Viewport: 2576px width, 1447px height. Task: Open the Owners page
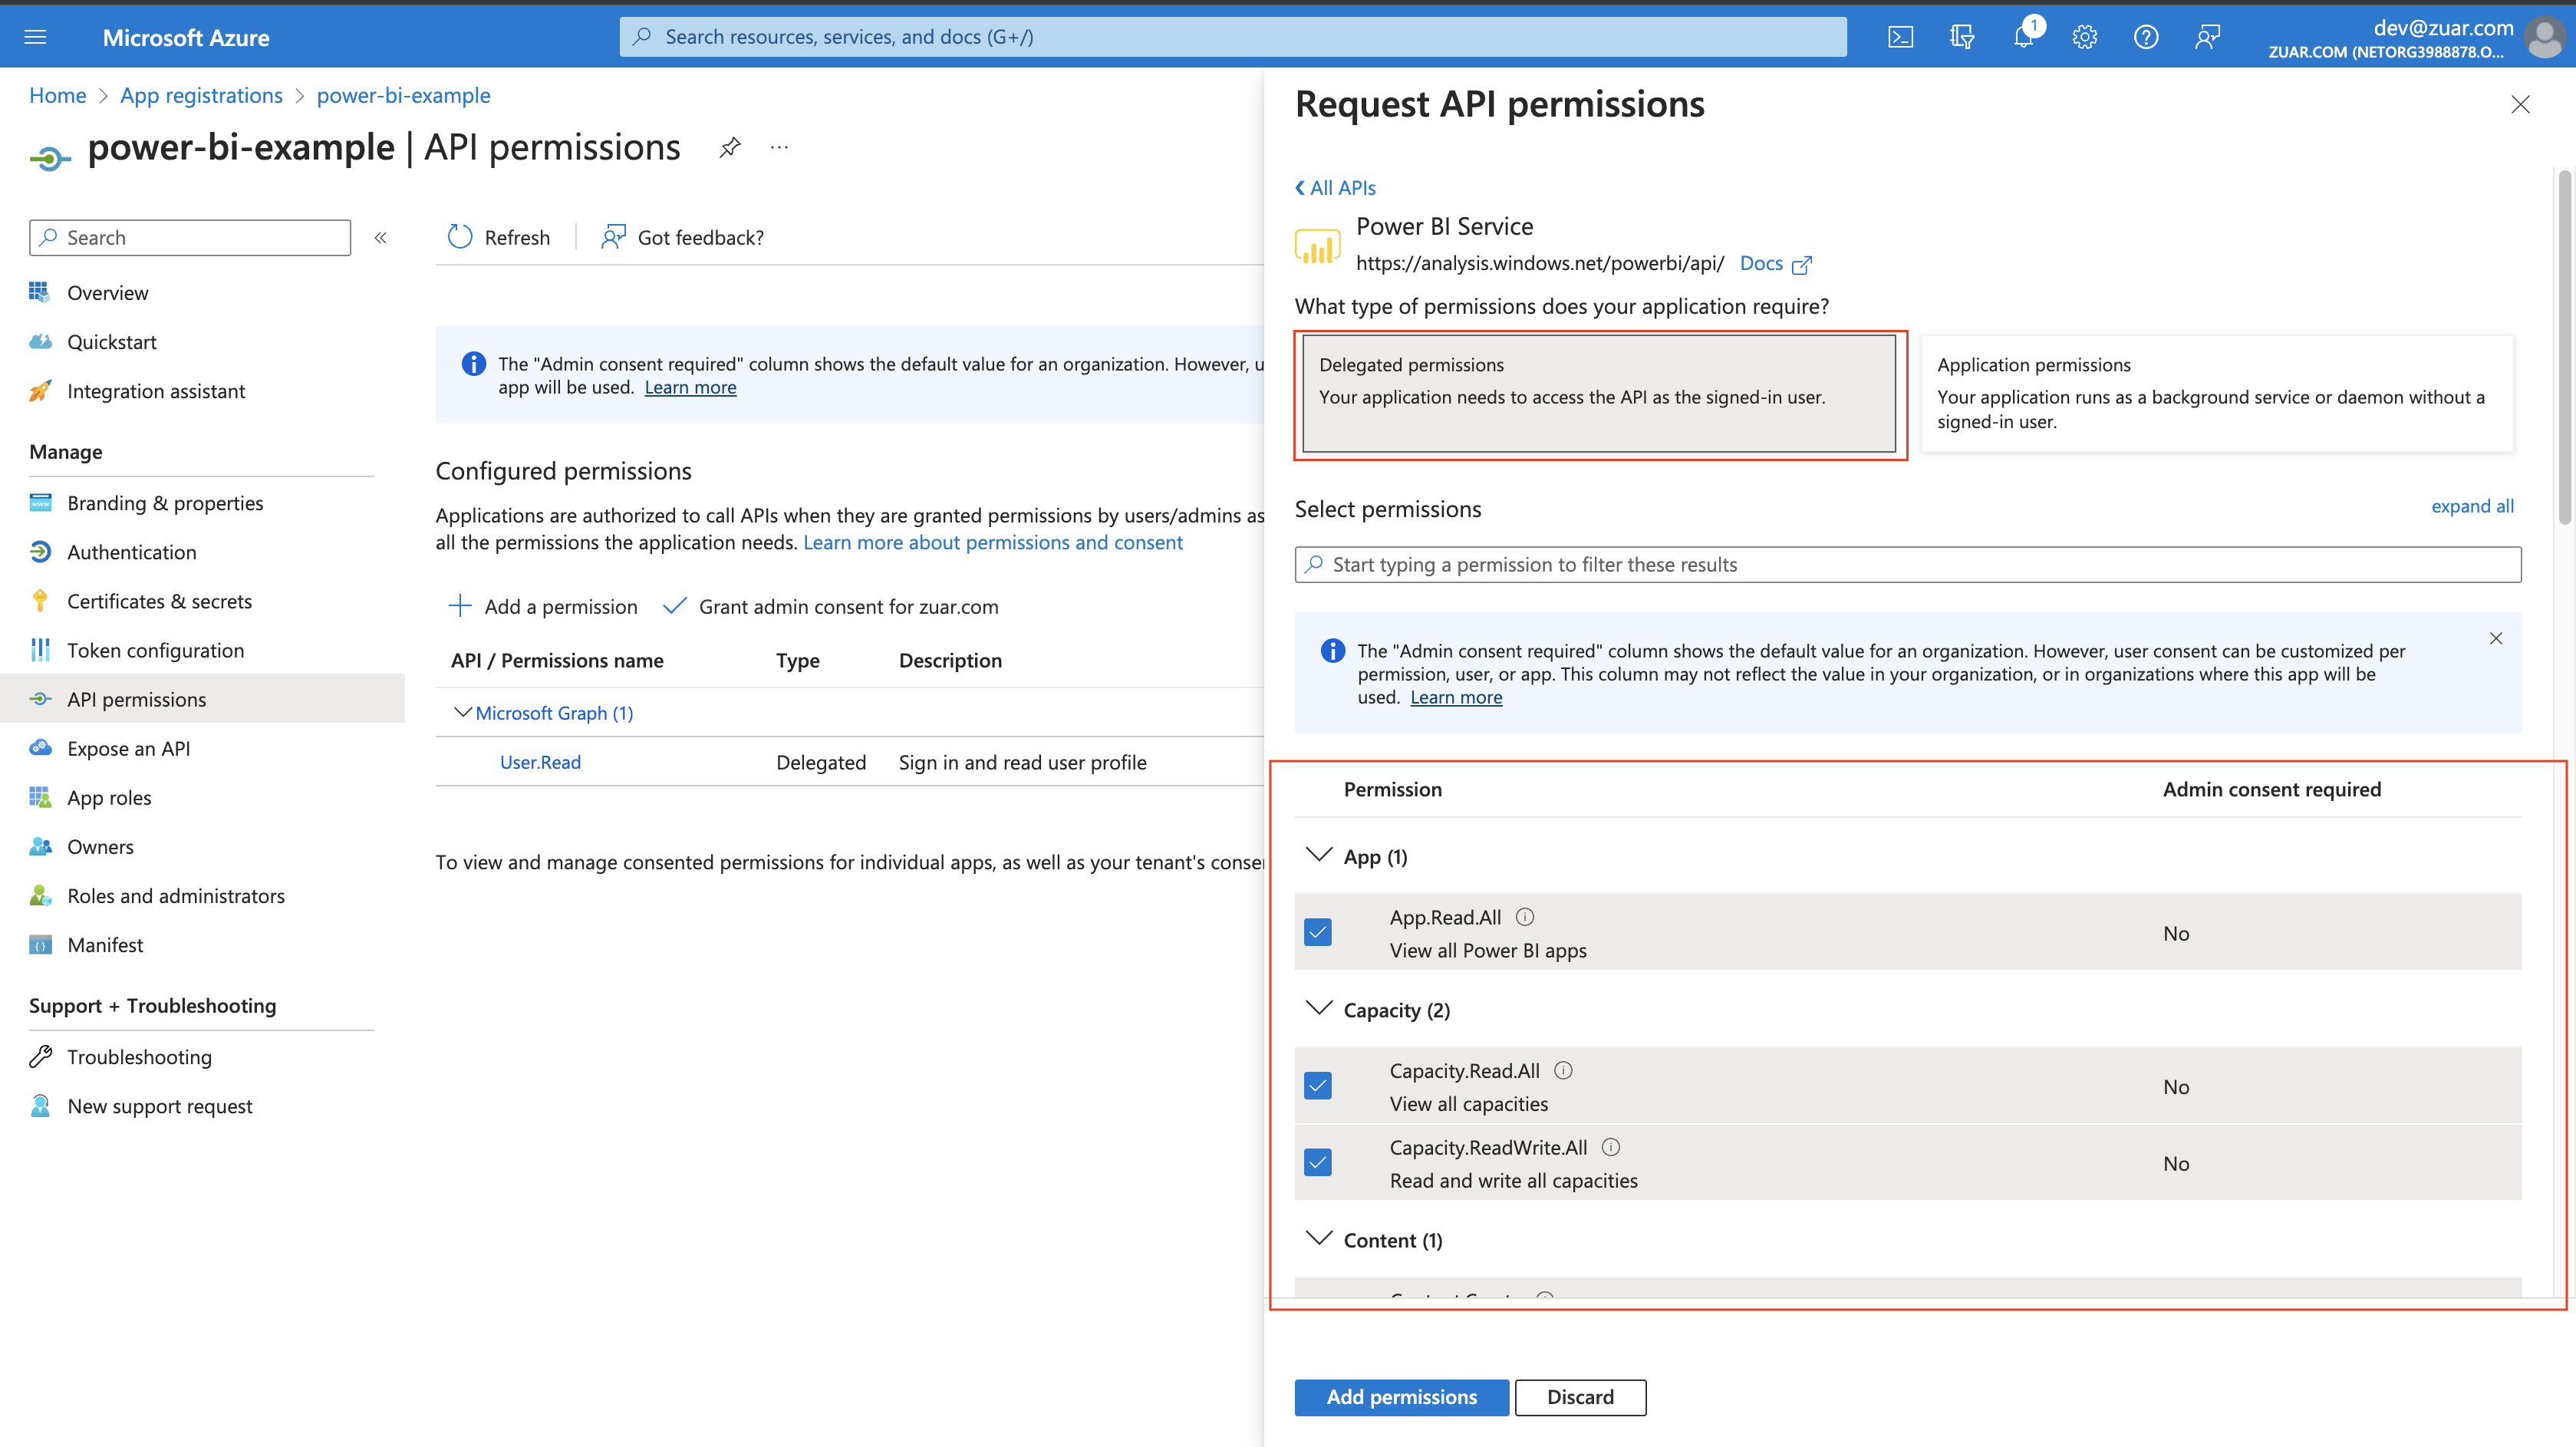100,846
